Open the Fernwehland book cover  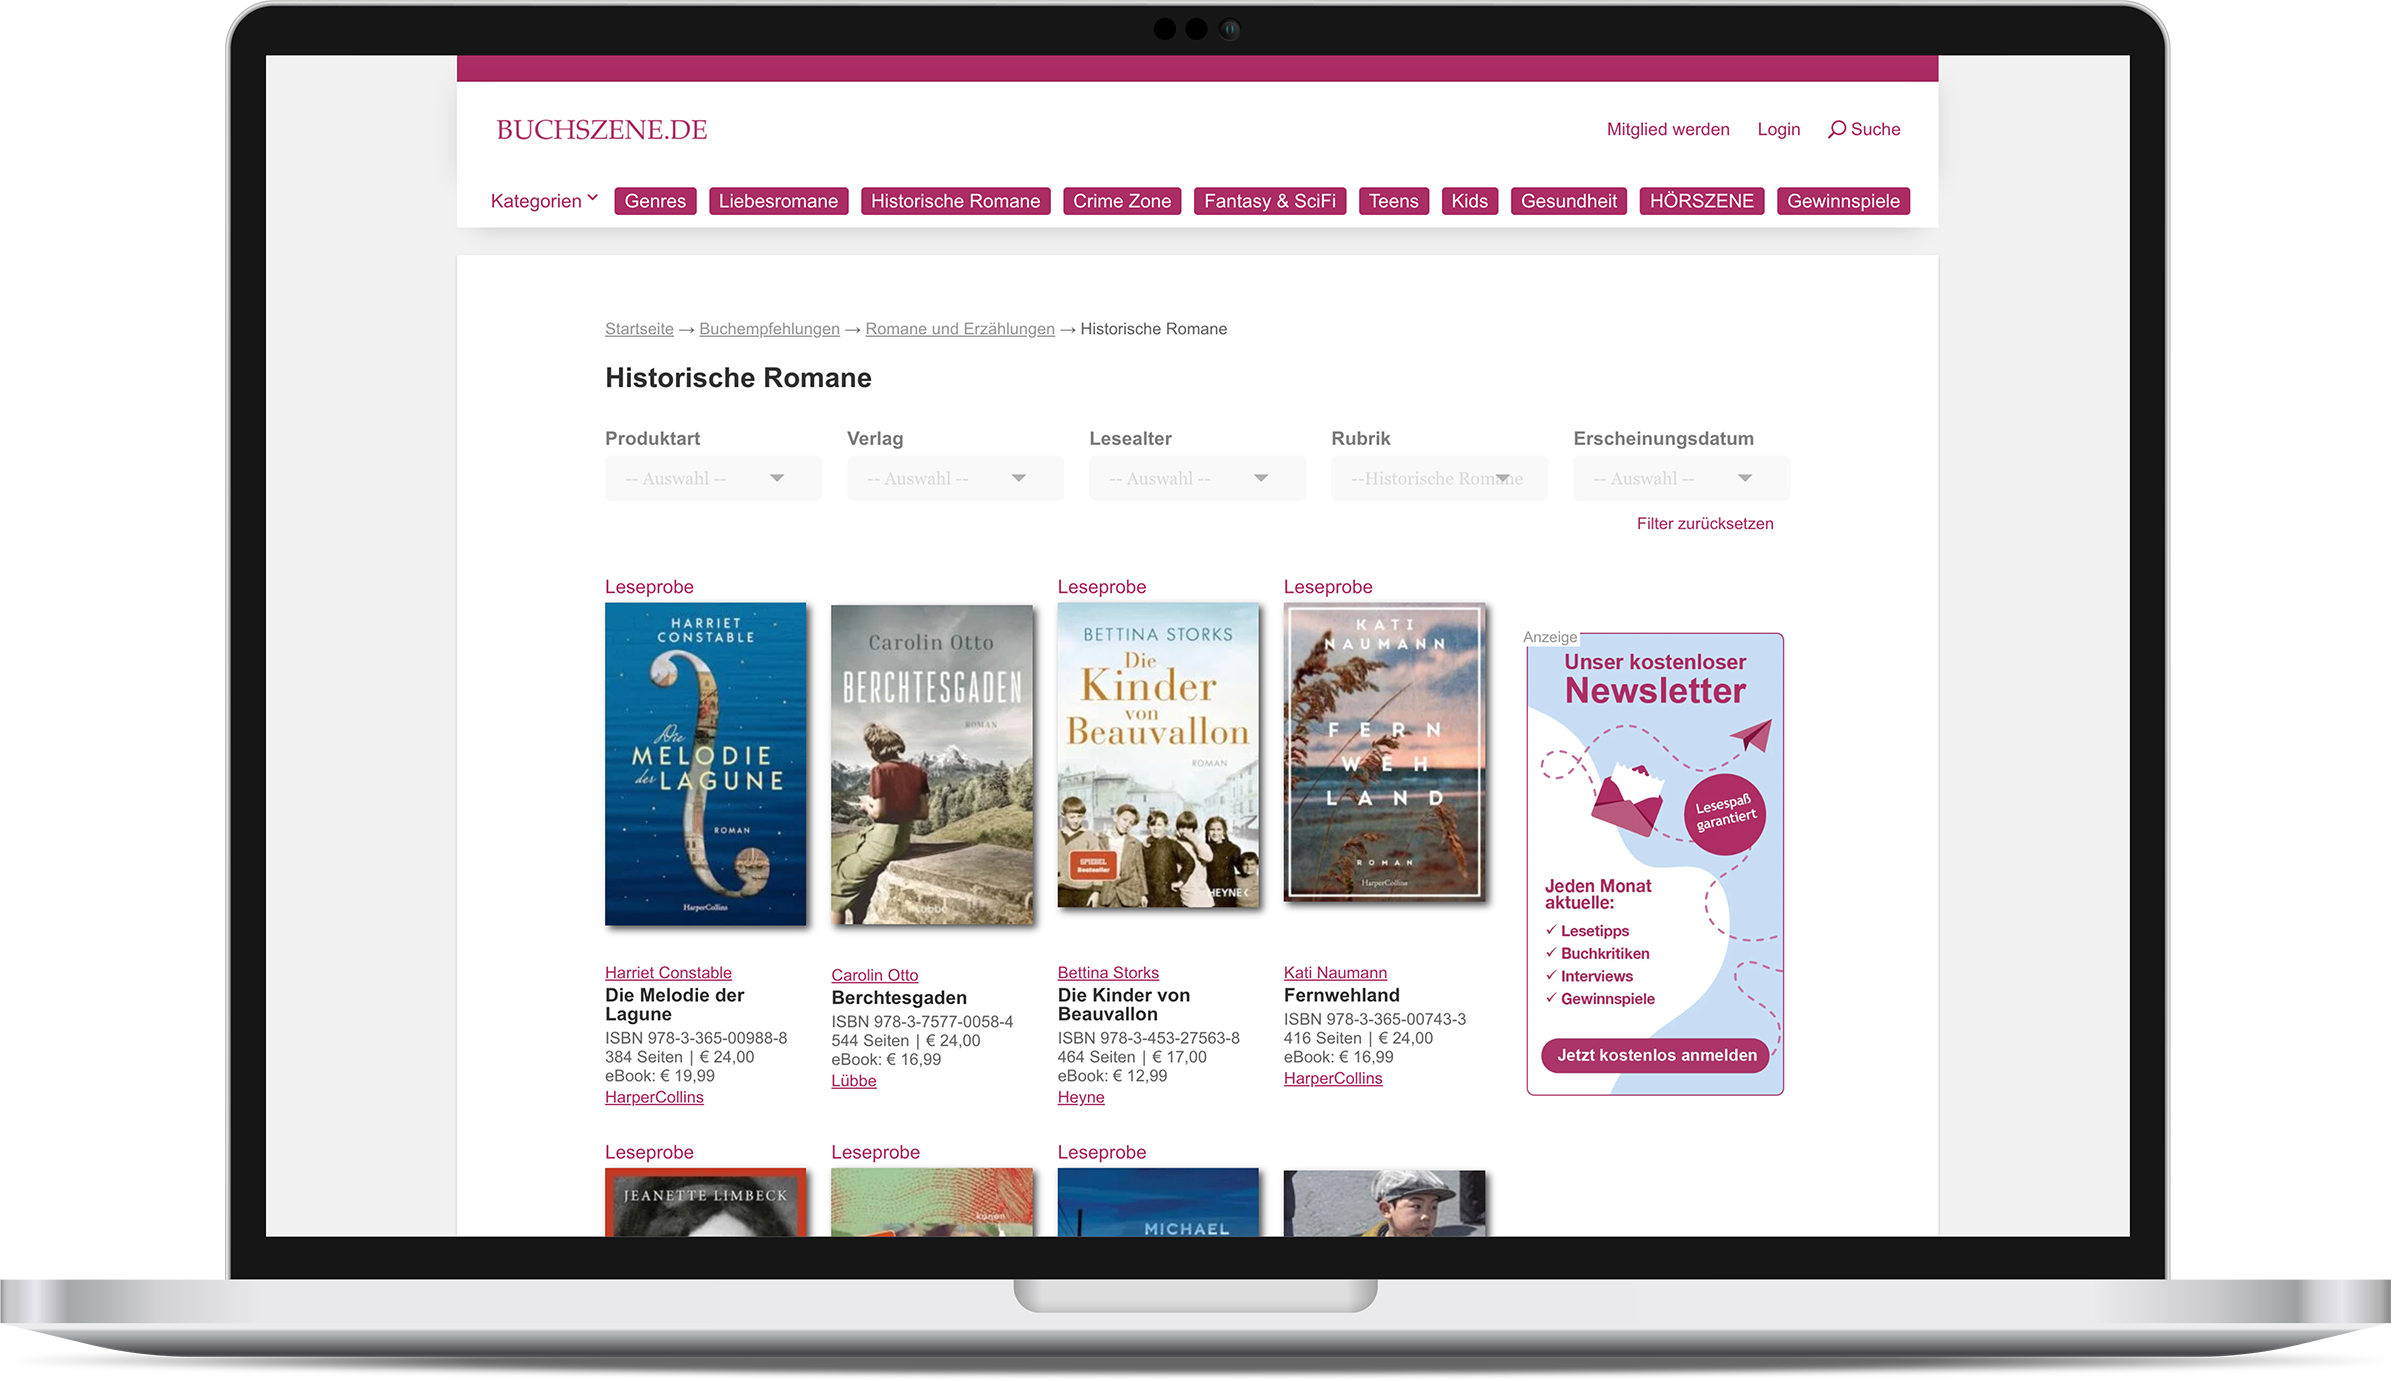pyautogui.click(x=1384, y=752)
